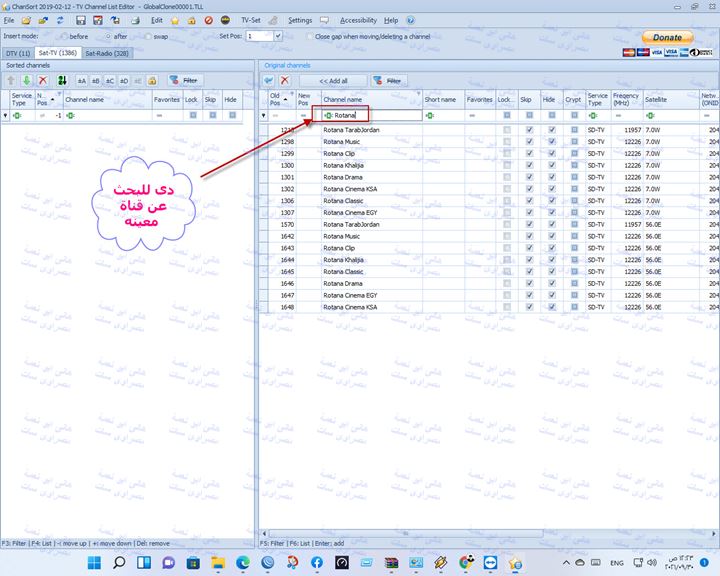Open the Settings menu

click(x=300, y=20)
